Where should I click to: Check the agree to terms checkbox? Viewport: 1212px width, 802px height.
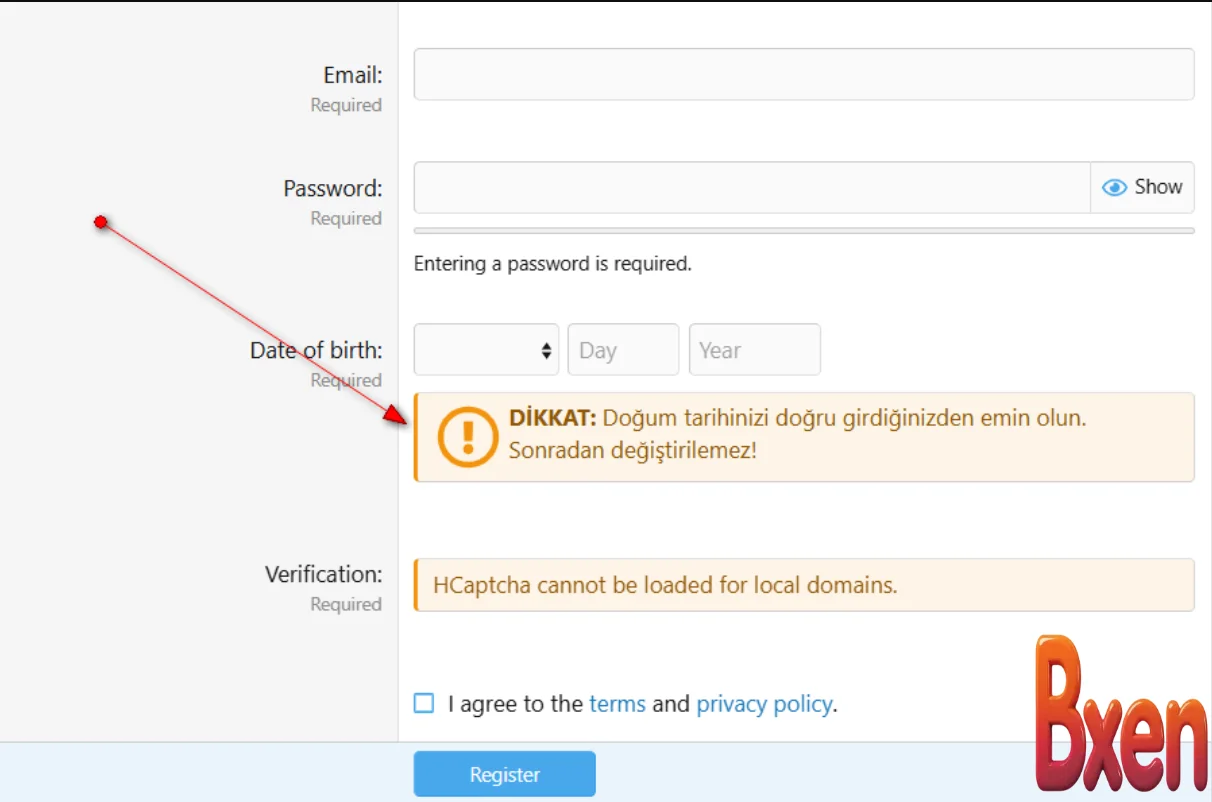[x=424, y=703]
